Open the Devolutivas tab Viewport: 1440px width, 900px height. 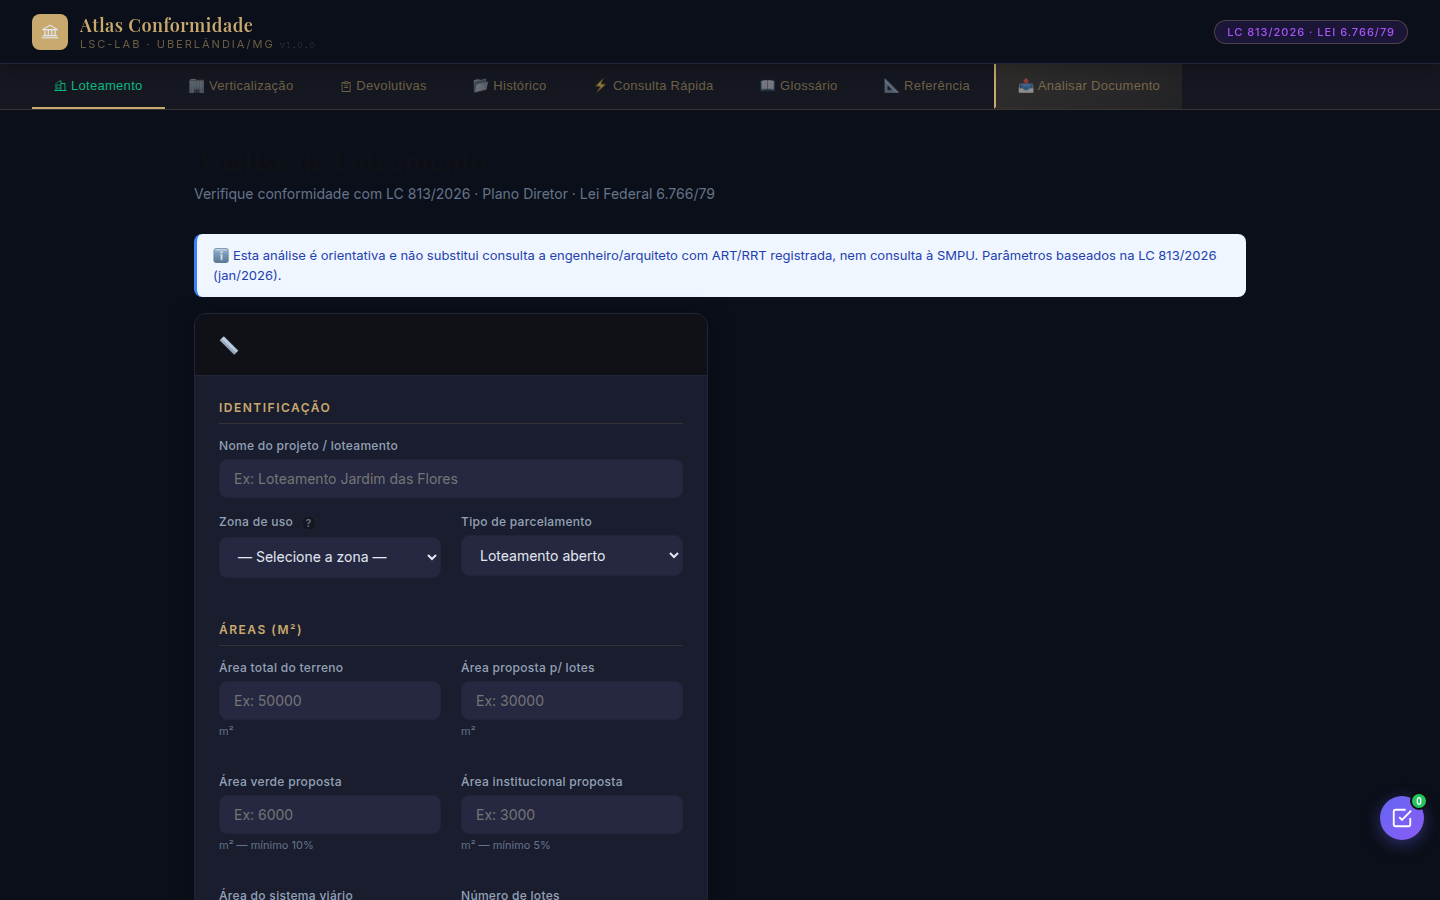tap(384, 86)
